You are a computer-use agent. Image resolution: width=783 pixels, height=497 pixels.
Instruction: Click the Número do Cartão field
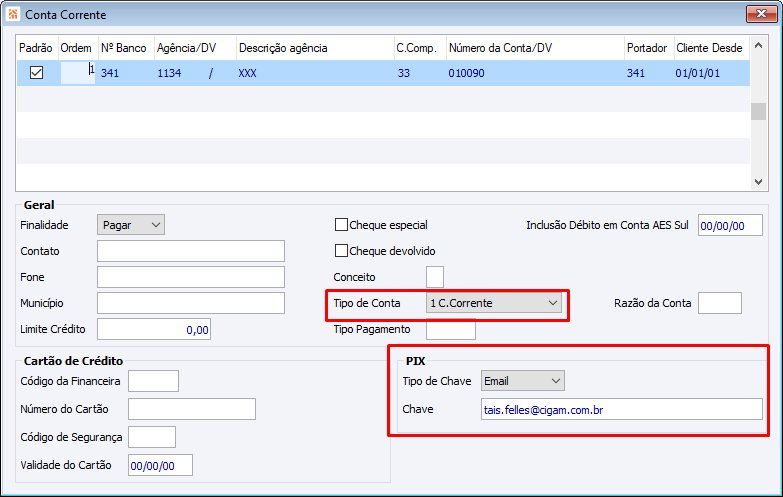192,409
